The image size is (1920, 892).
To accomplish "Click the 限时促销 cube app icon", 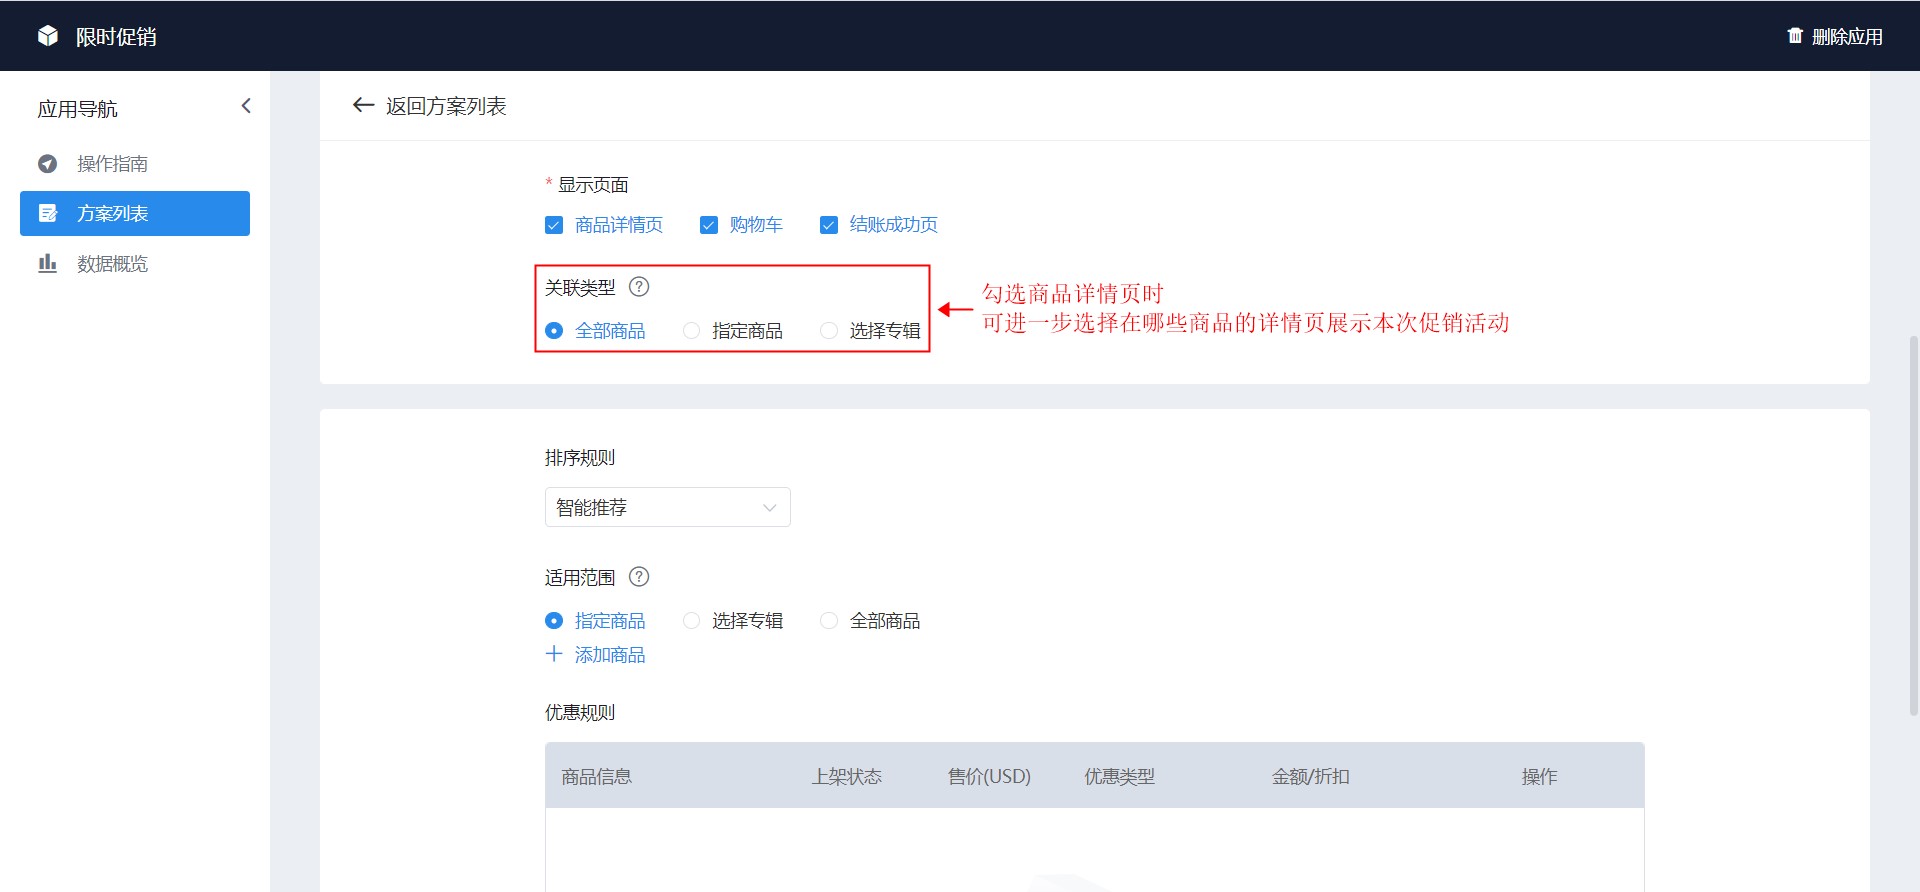I will pyautogui.click(x=48, y=36).
